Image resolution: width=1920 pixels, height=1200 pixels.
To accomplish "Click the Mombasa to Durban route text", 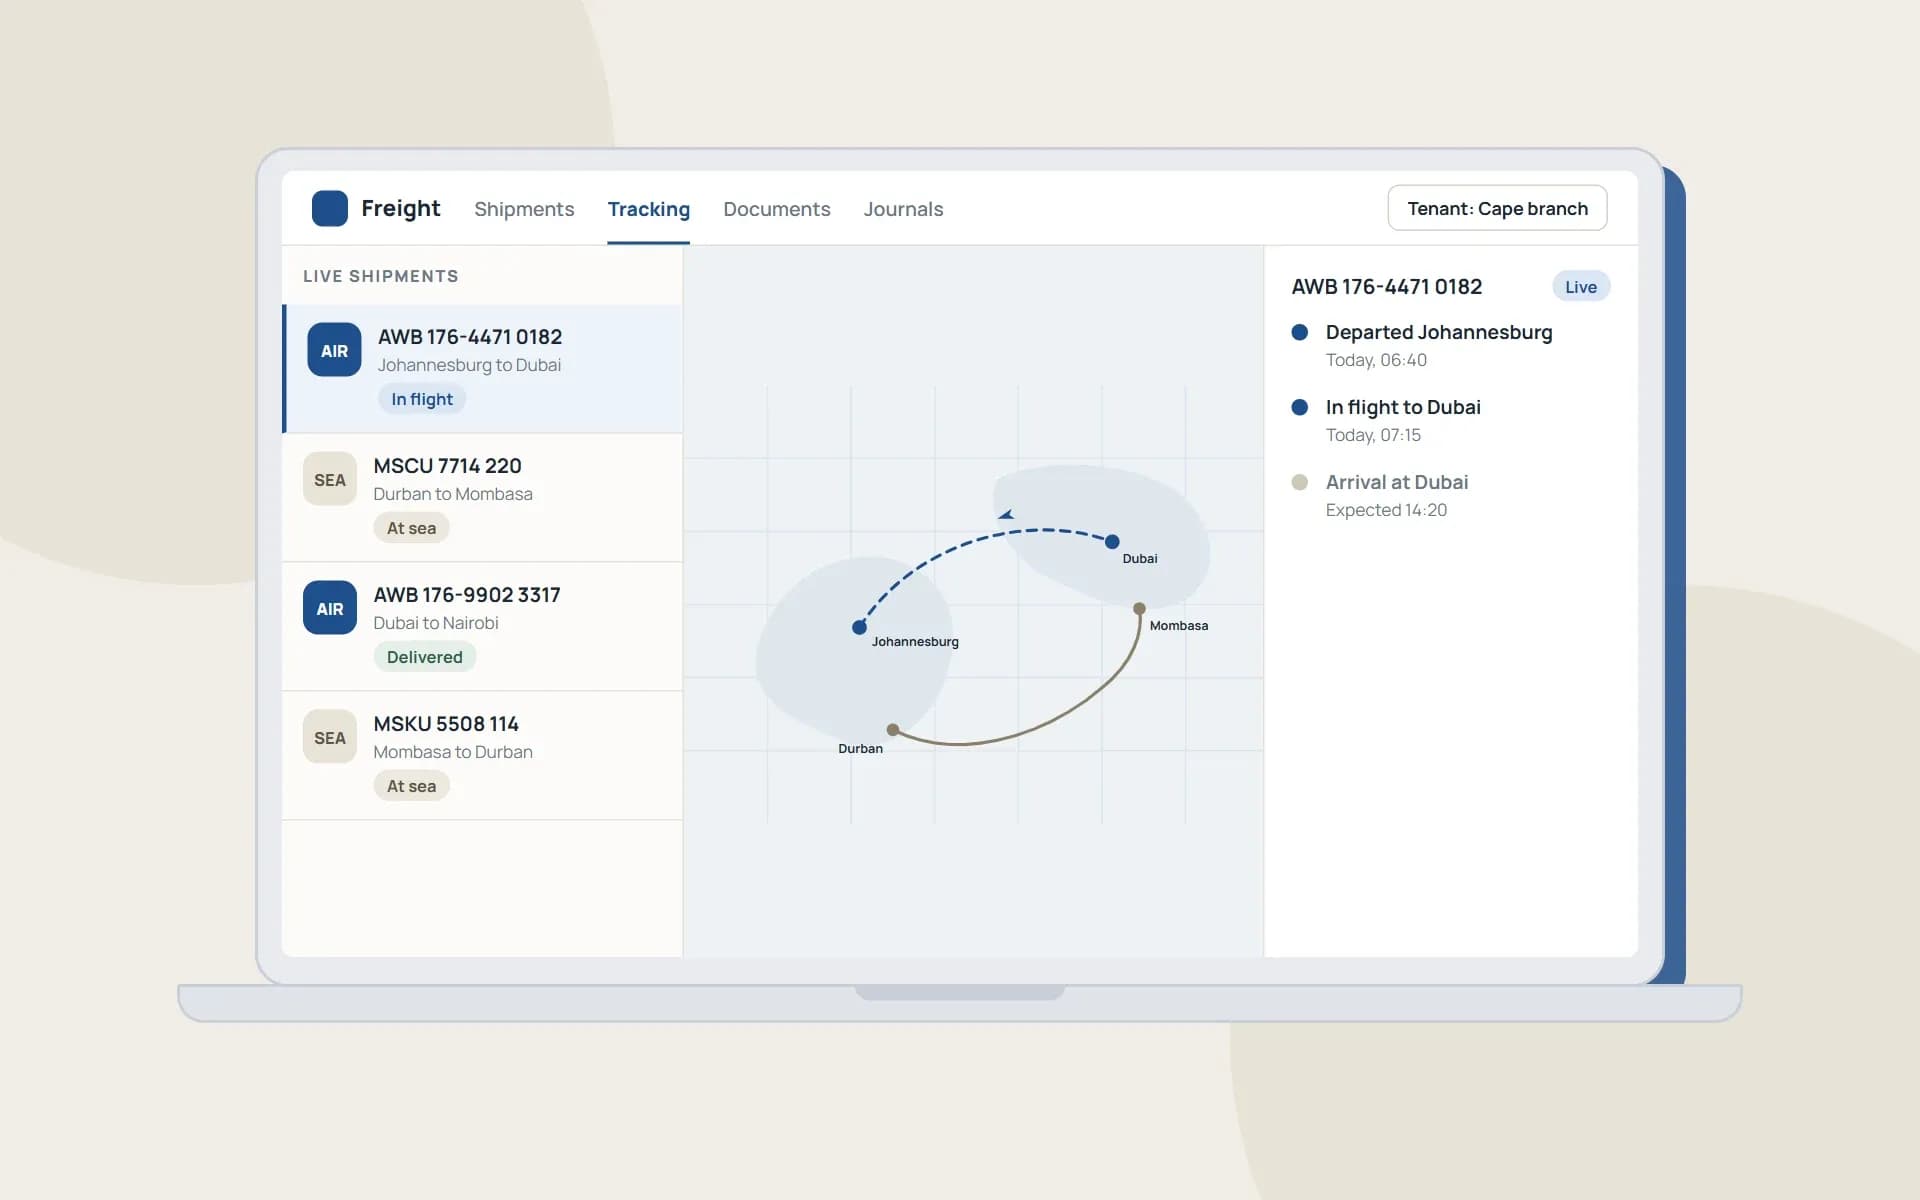I will point(453,752).
